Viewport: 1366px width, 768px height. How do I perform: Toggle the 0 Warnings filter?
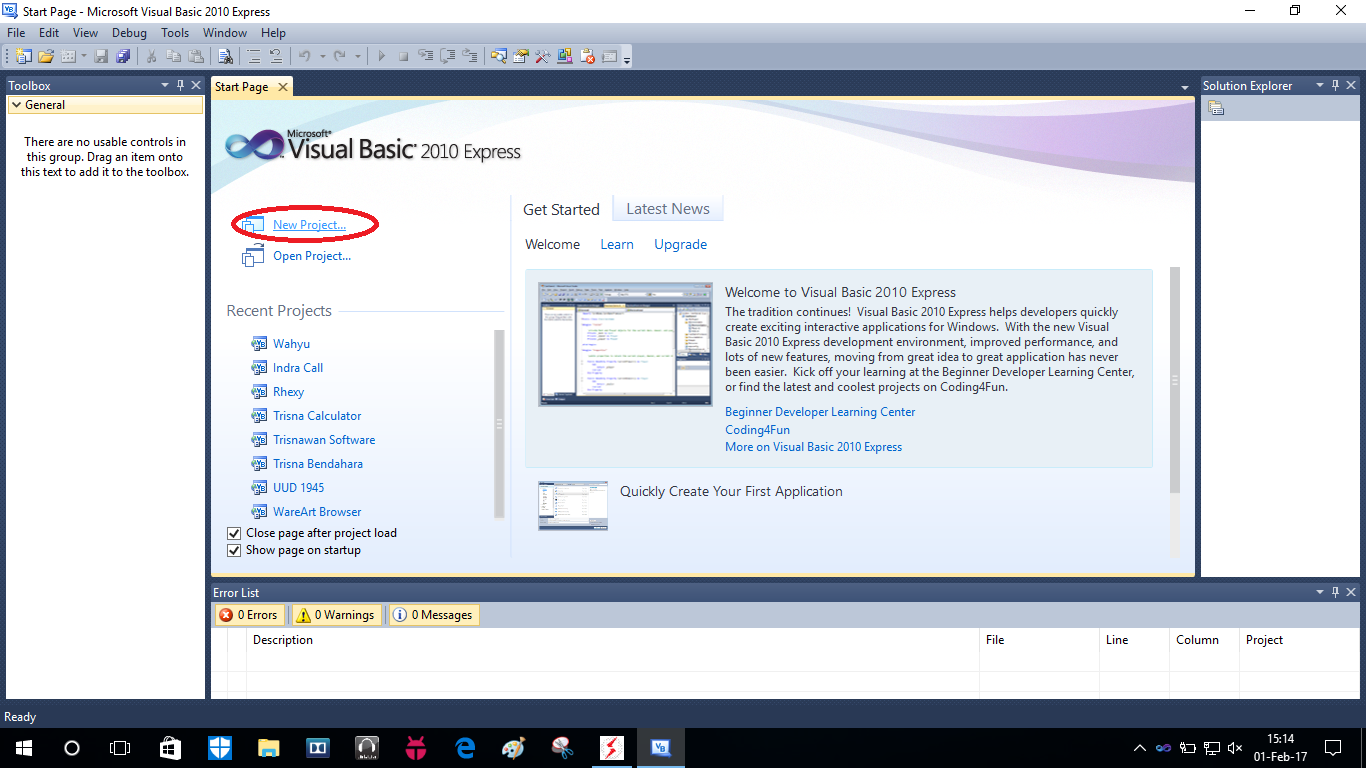click(336, 615)
